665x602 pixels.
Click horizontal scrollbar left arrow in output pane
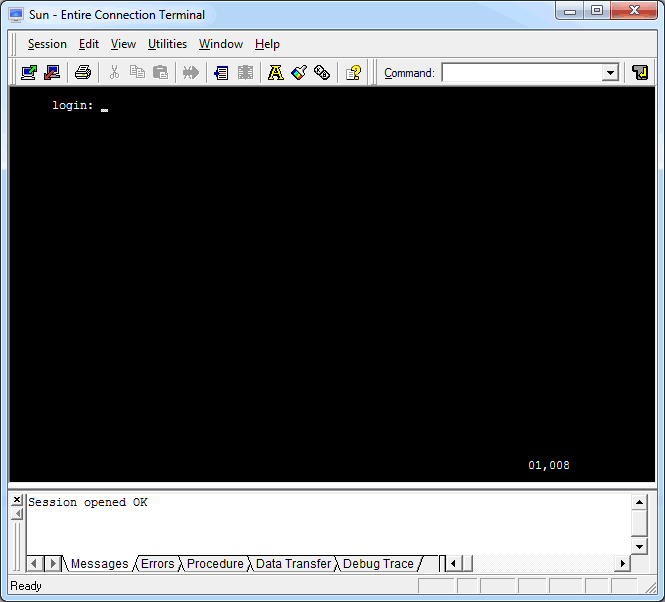(x=453, y=564)
